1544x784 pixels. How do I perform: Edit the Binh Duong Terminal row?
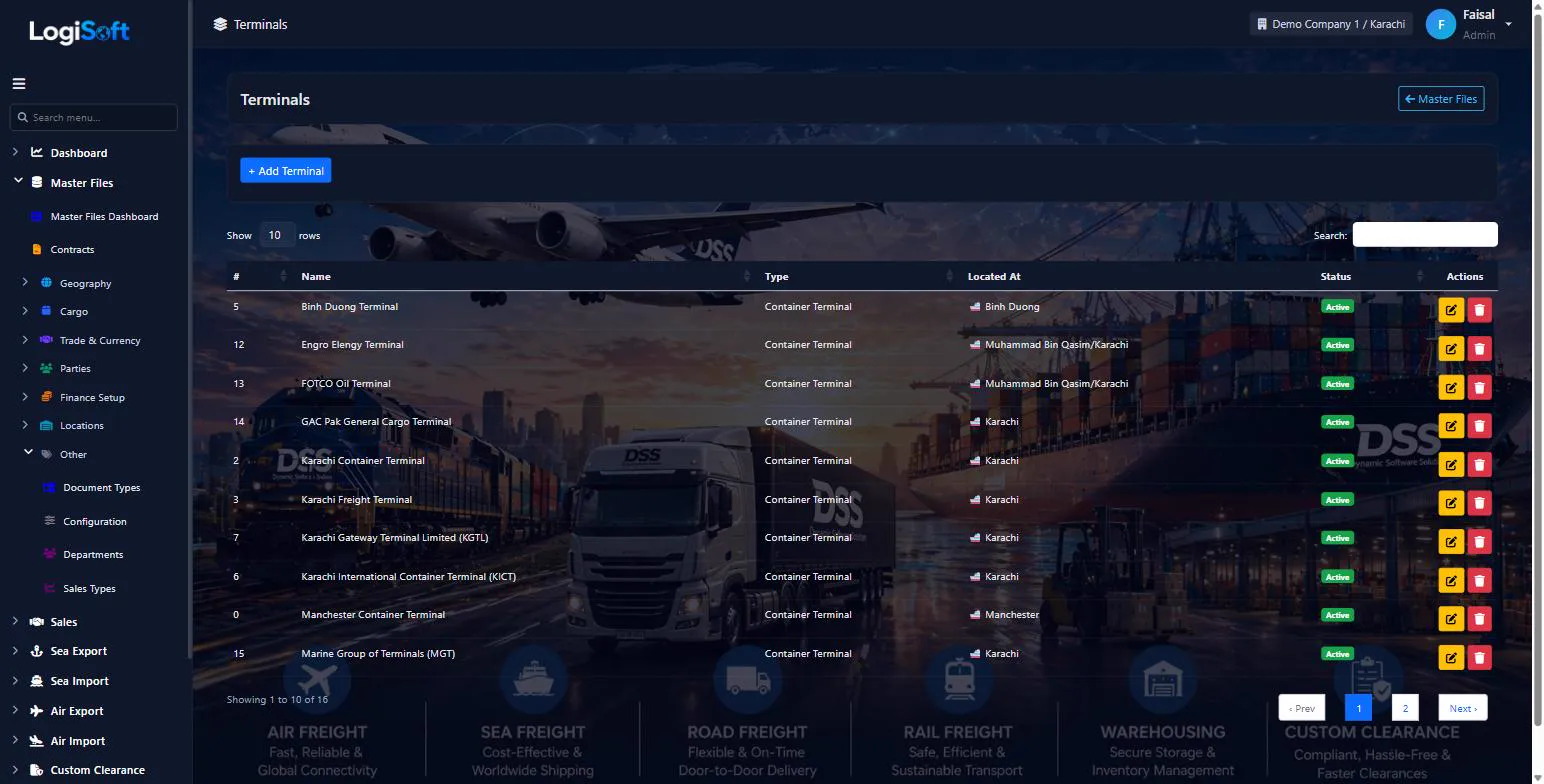coord(1451,310)
